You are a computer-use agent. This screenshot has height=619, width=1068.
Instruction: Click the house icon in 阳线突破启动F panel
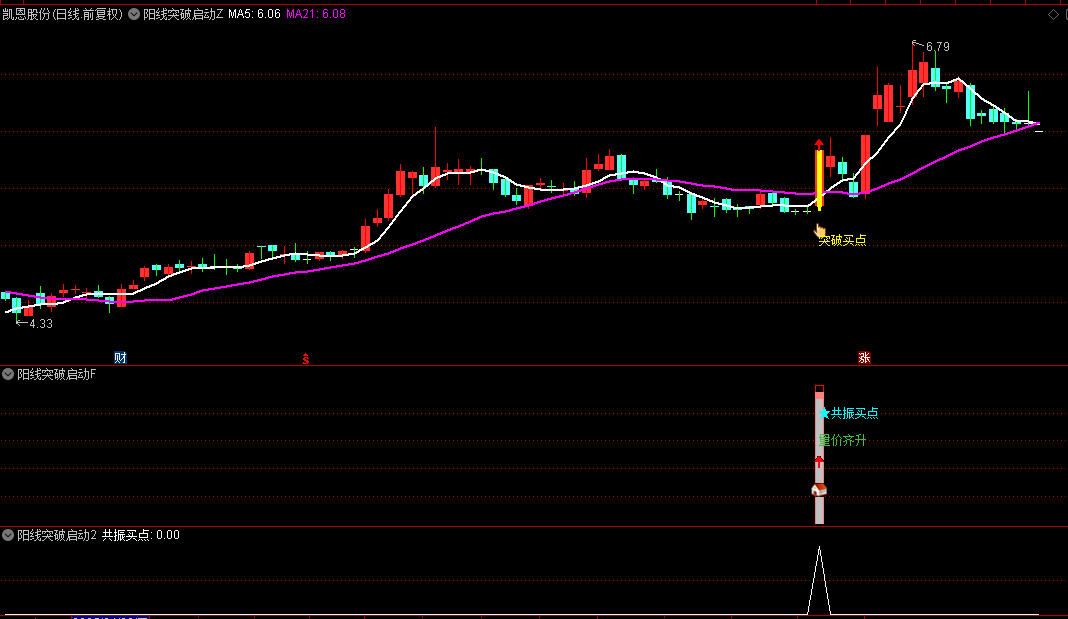(x=819, y=490)
